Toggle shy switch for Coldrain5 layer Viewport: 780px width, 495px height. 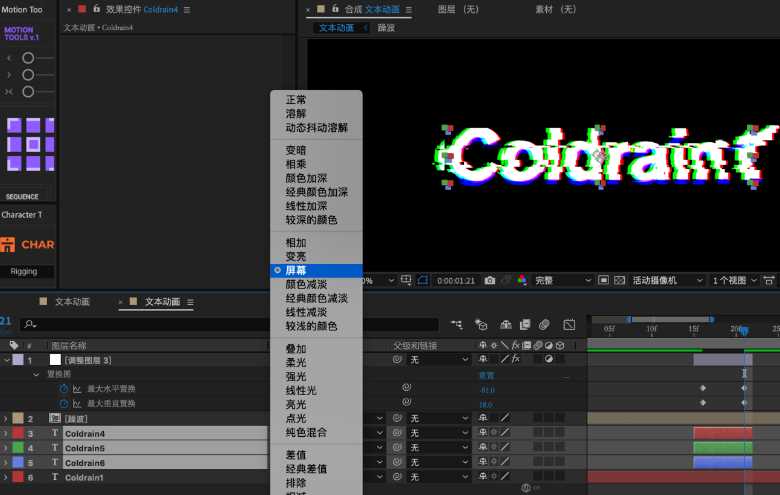(483, 447)
